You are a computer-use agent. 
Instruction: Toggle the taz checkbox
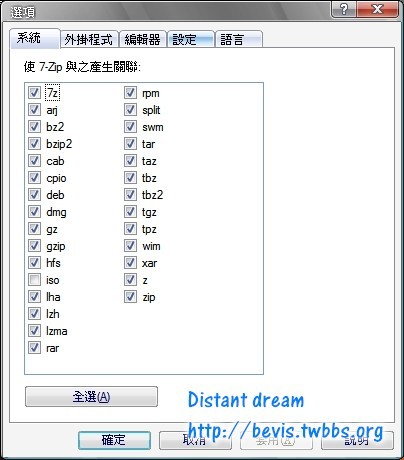tap(130, 161)
